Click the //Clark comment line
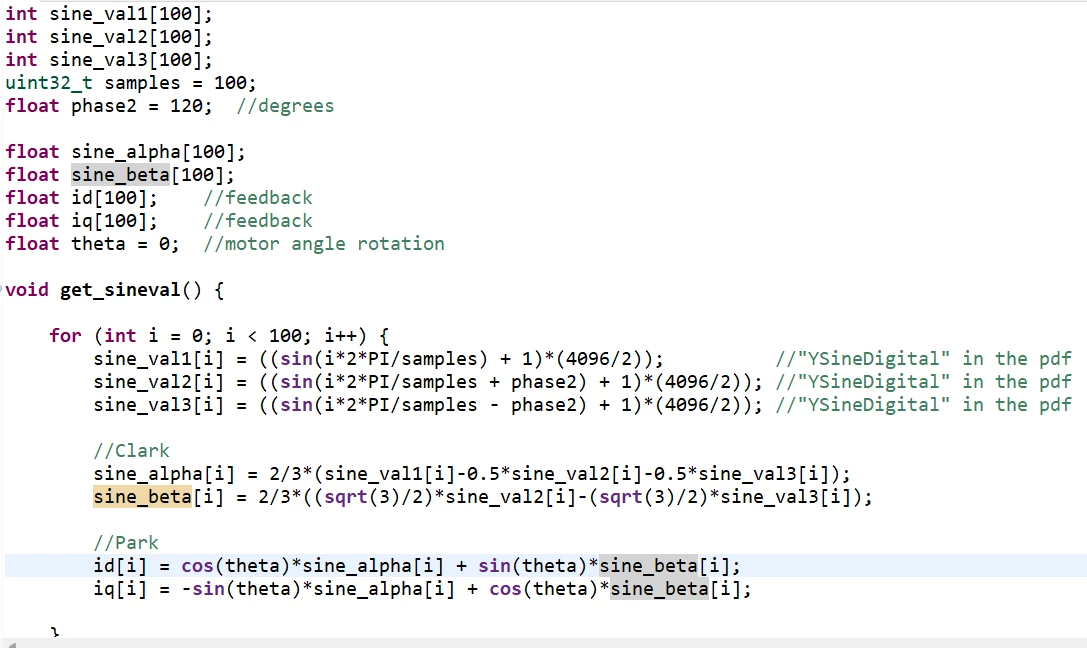The image size is (1087, 648). point(132,451)
